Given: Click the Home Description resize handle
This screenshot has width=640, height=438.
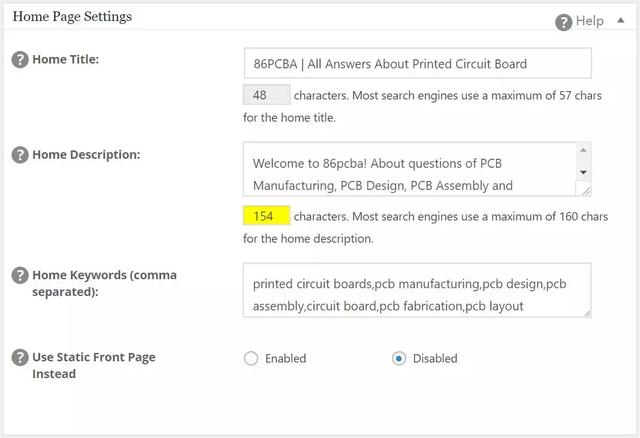Looking at the screenshot, I should (586, 191).
